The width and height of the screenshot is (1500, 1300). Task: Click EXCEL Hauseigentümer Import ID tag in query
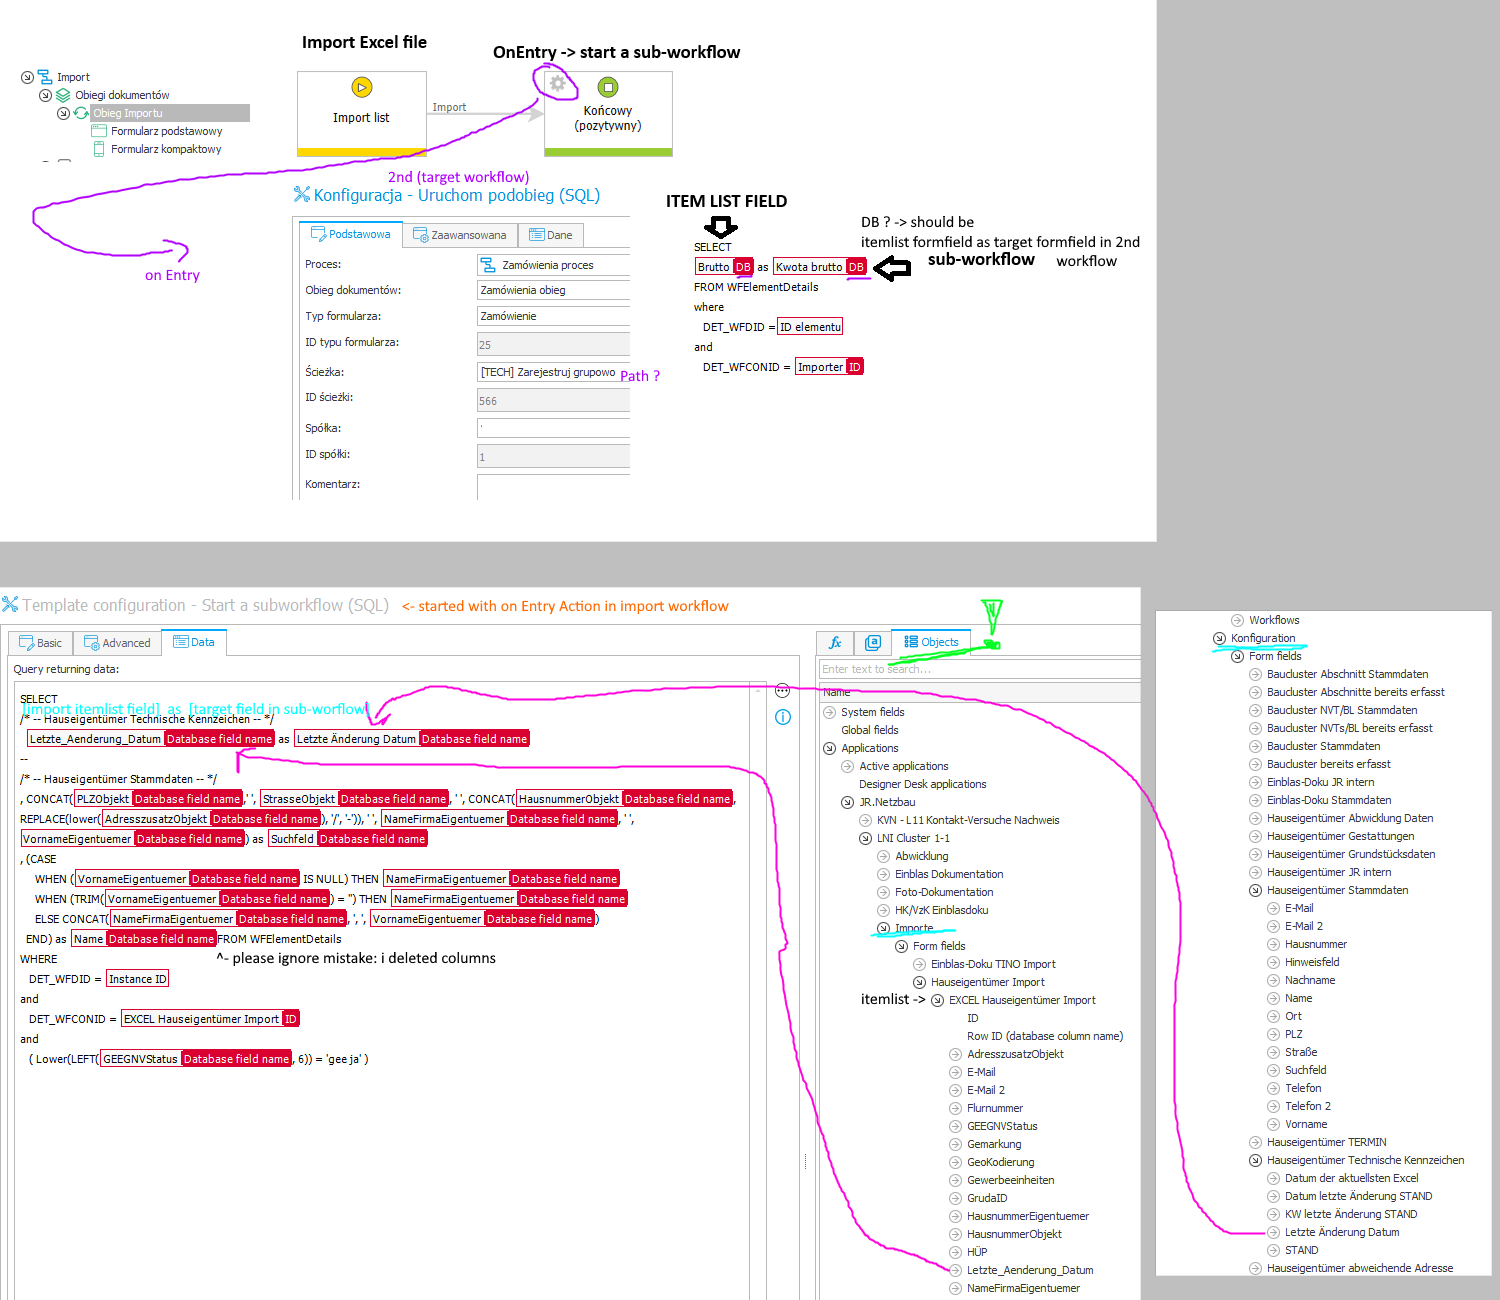click(210, 1019)
